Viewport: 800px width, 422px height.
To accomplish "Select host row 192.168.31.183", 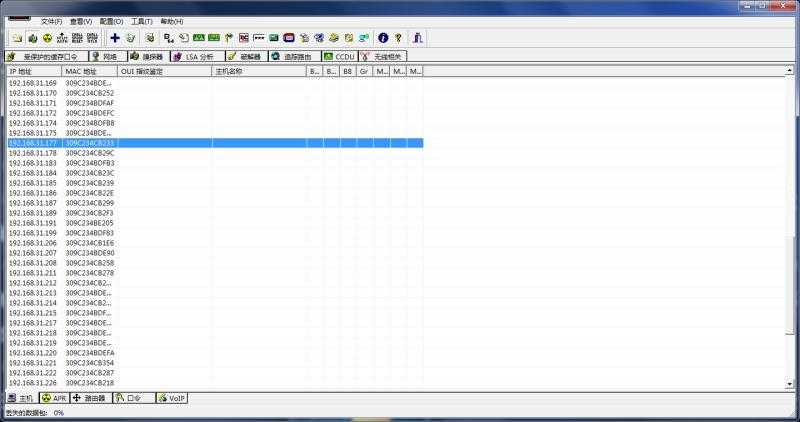I will (x=215, y=163).
